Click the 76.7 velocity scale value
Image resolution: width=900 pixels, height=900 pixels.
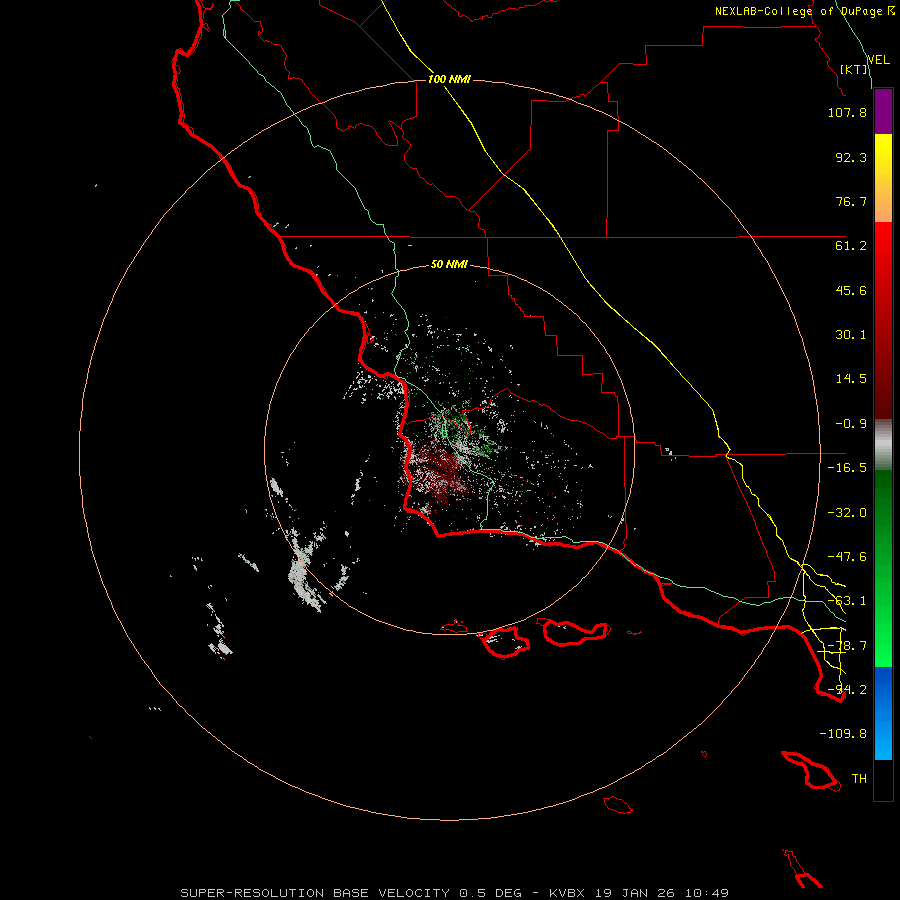pyautogui.click(x=851, y=201)
